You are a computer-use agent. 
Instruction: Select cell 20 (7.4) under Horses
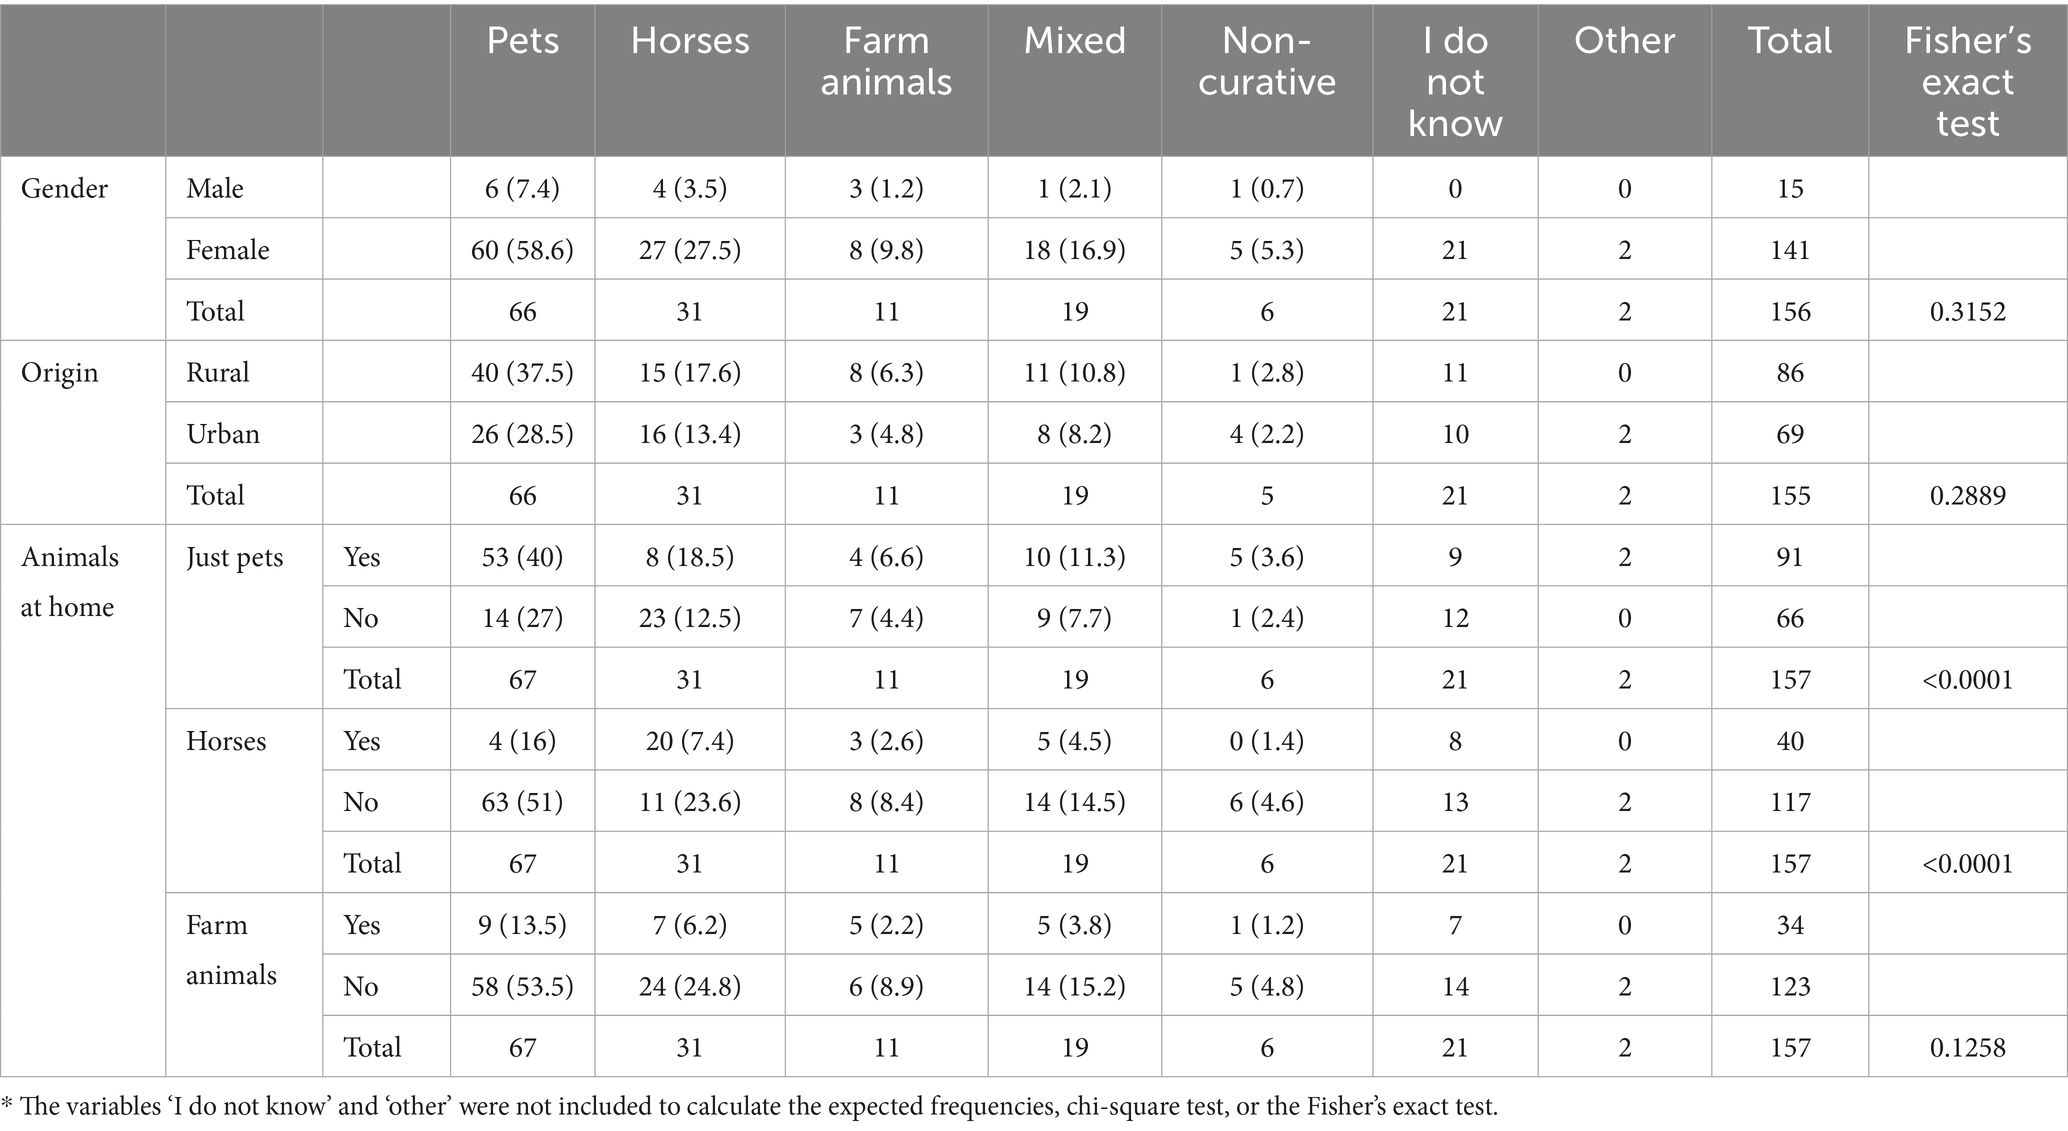pos(689,741)
